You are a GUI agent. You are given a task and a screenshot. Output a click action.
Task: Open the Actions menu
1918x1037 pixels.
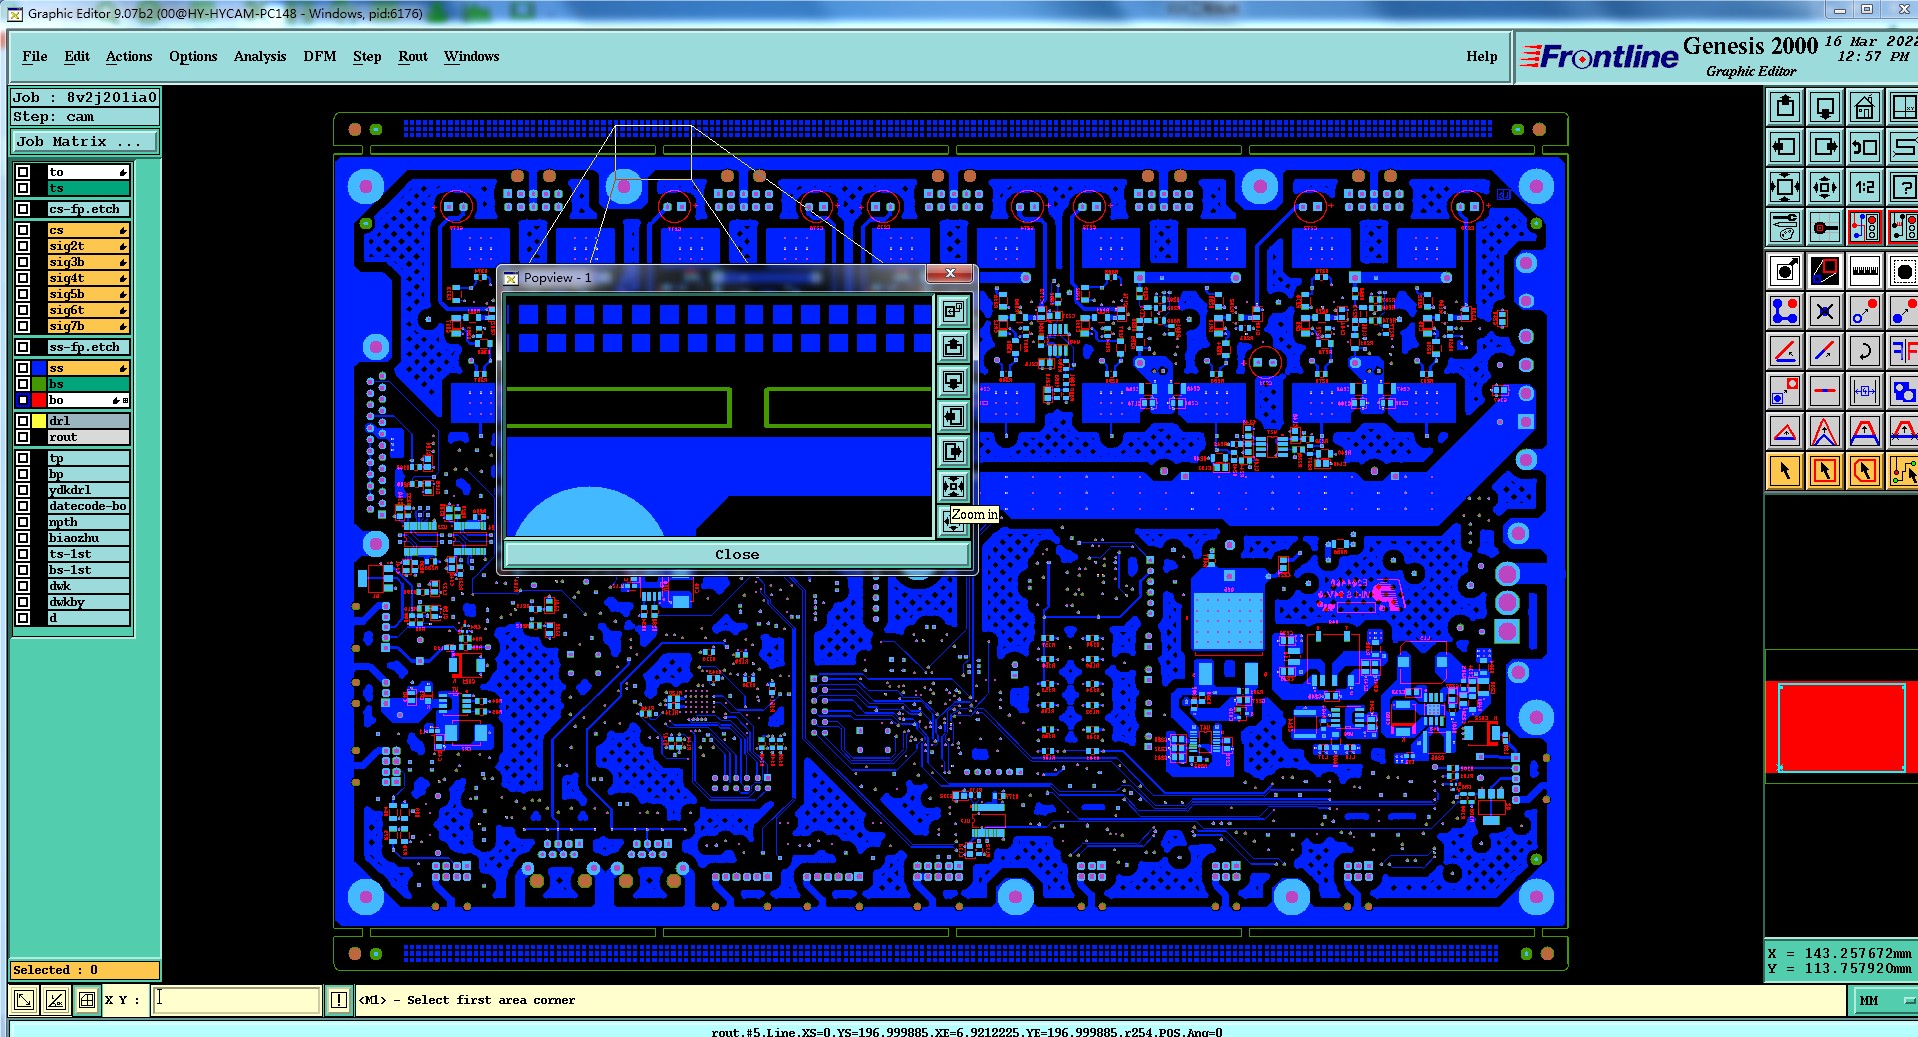(x=129, y=56)
